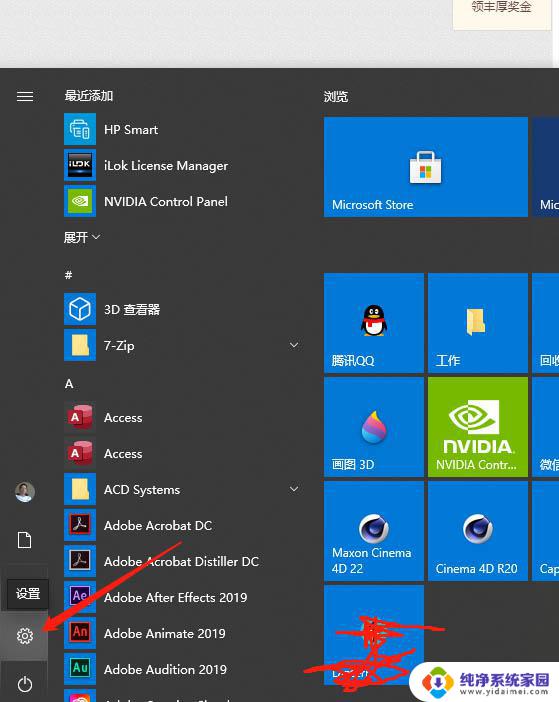Click the # alphabet group header
This screenshot has width=559, height=702.
click(68, 274)
